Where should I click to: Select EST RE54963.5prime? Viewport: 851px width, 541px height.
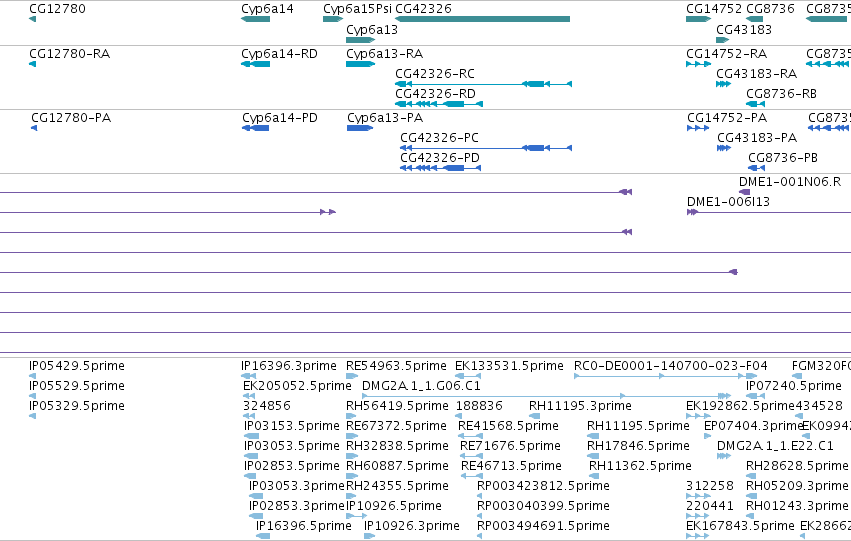(x=352, y=375)
